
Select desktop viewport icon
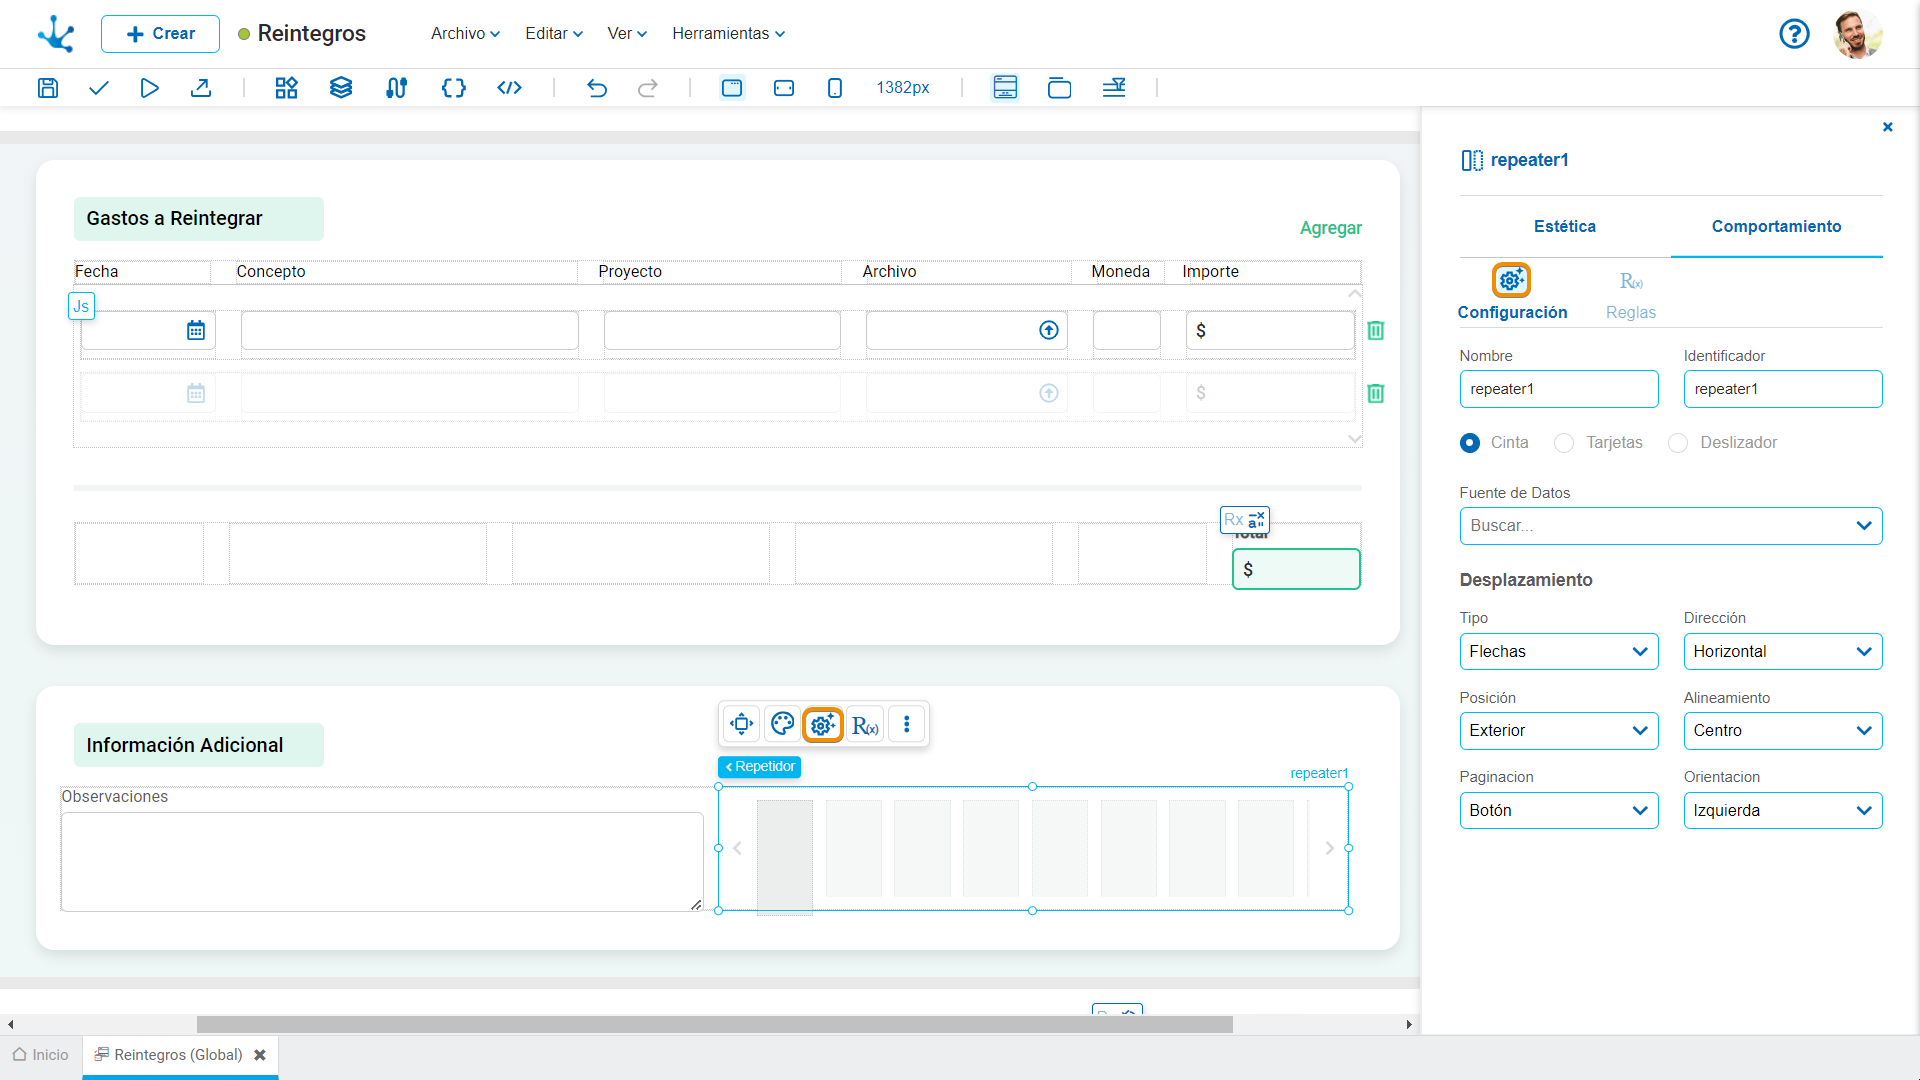click(x=732, y=88)
